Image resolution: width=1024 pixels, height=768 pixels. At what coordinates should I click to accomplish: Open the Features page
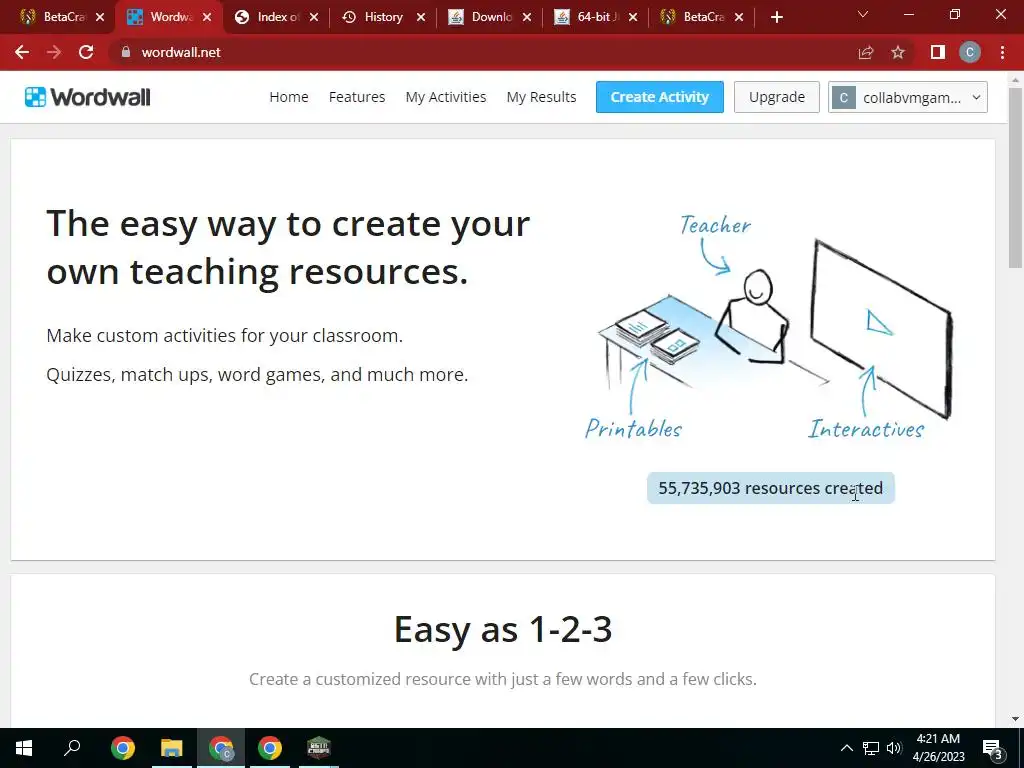pyautogui.click(x=357, y=97)
